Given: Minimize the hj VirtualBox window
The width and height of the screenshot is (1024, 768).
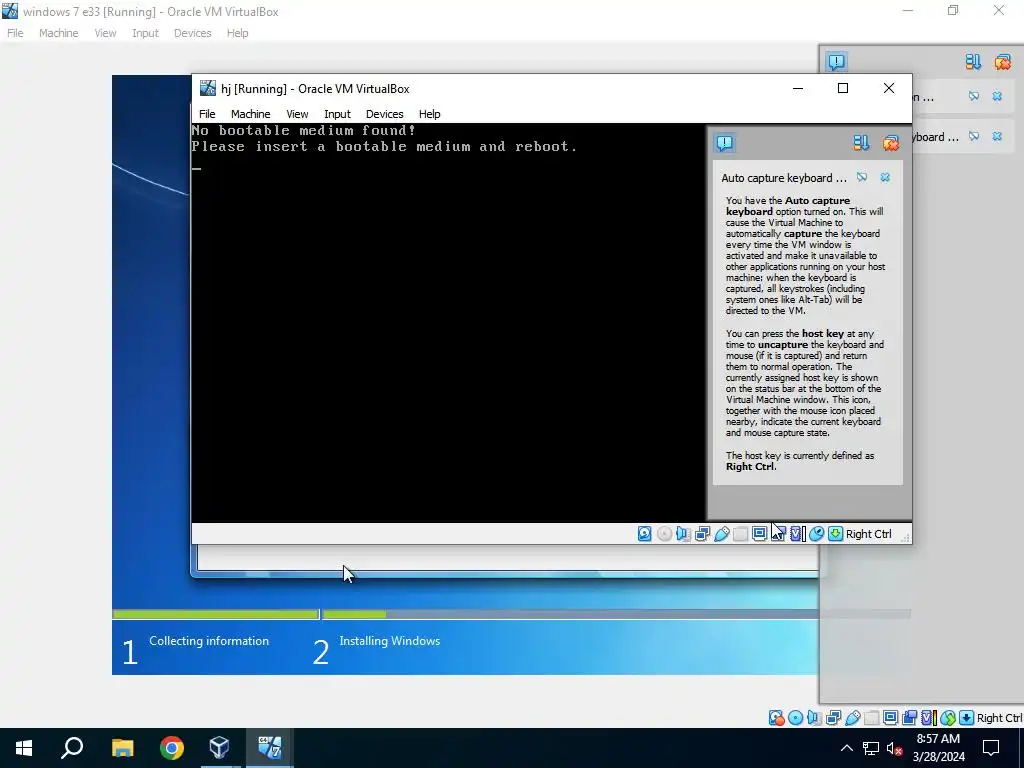Looking at the screenshot, I should pyautogui.click(x=797, y=88).
